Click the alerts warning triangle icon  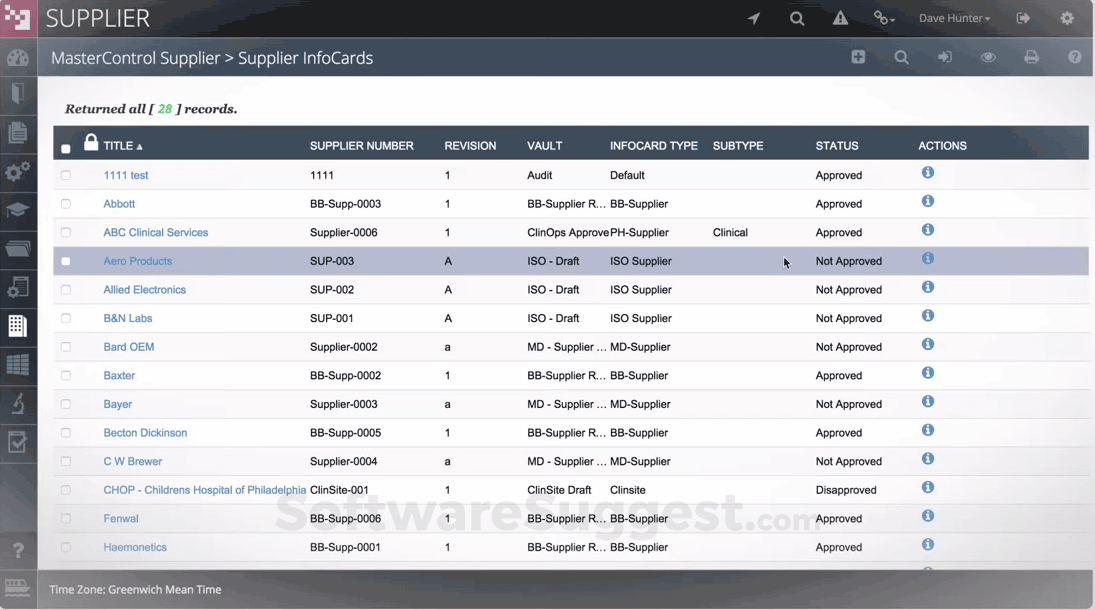(840, 17)
